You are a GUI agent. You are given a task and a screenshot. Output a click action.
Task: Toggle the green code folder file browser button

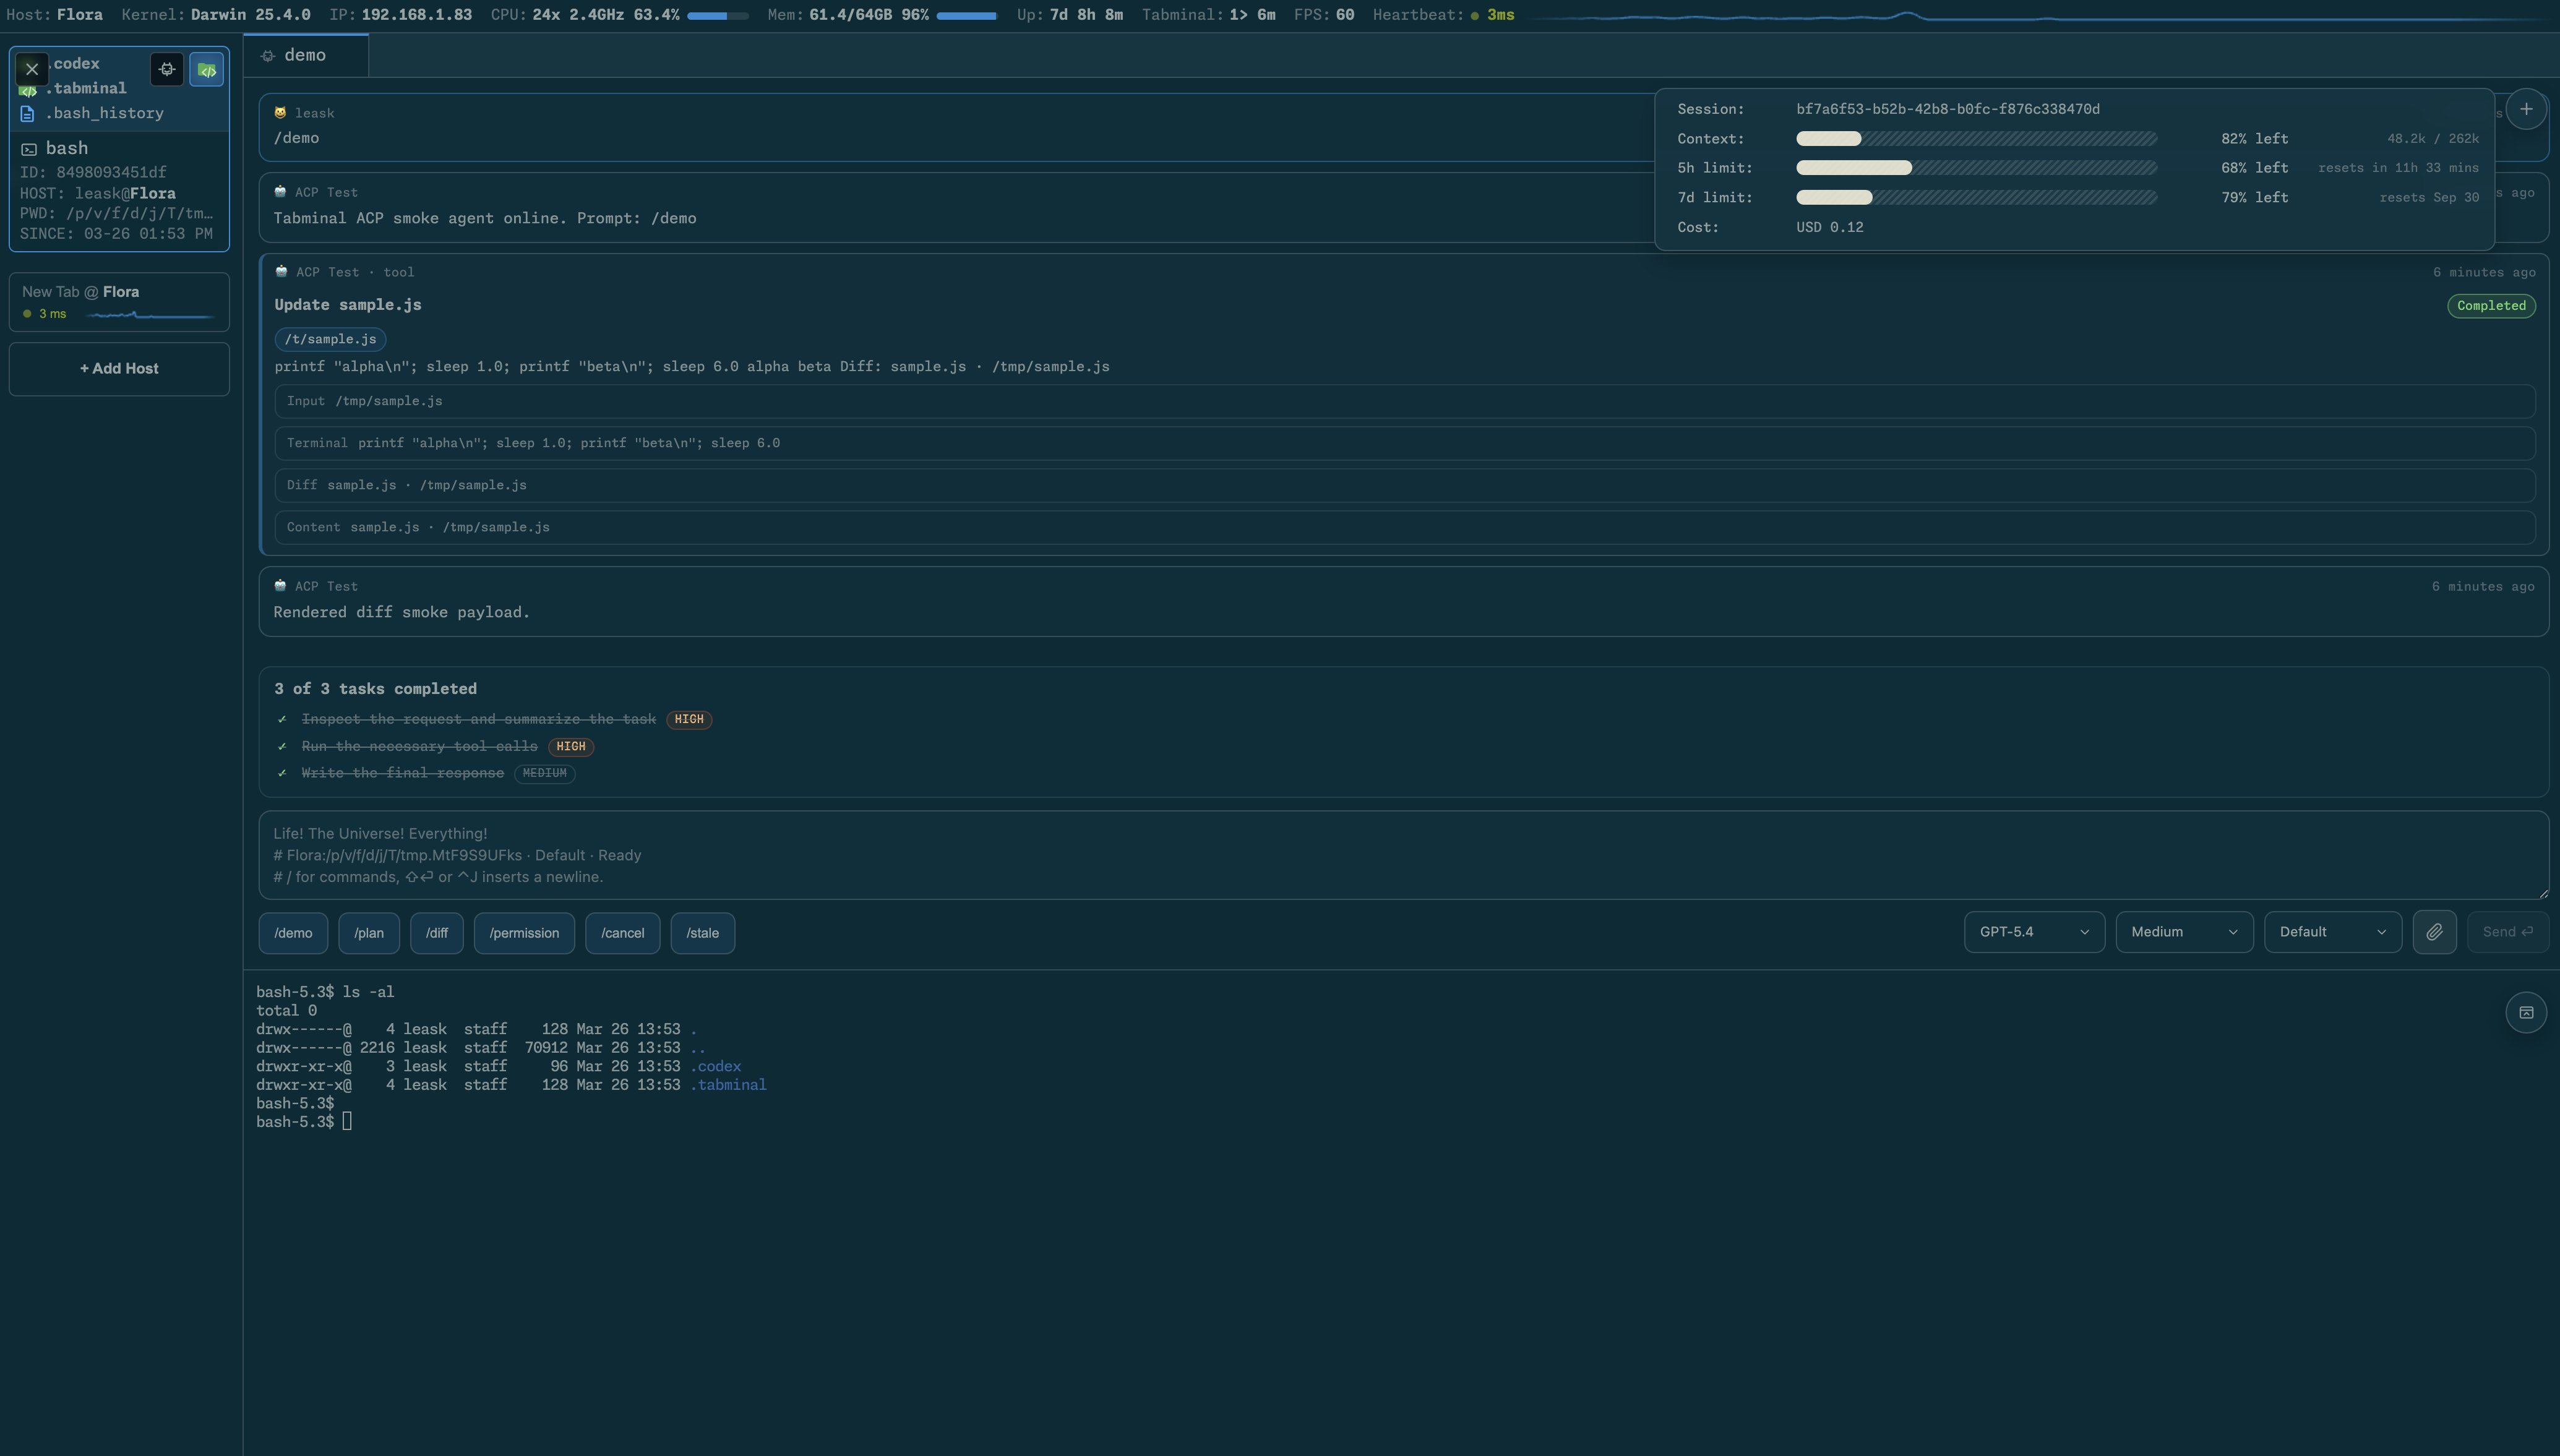coord(207,70)
